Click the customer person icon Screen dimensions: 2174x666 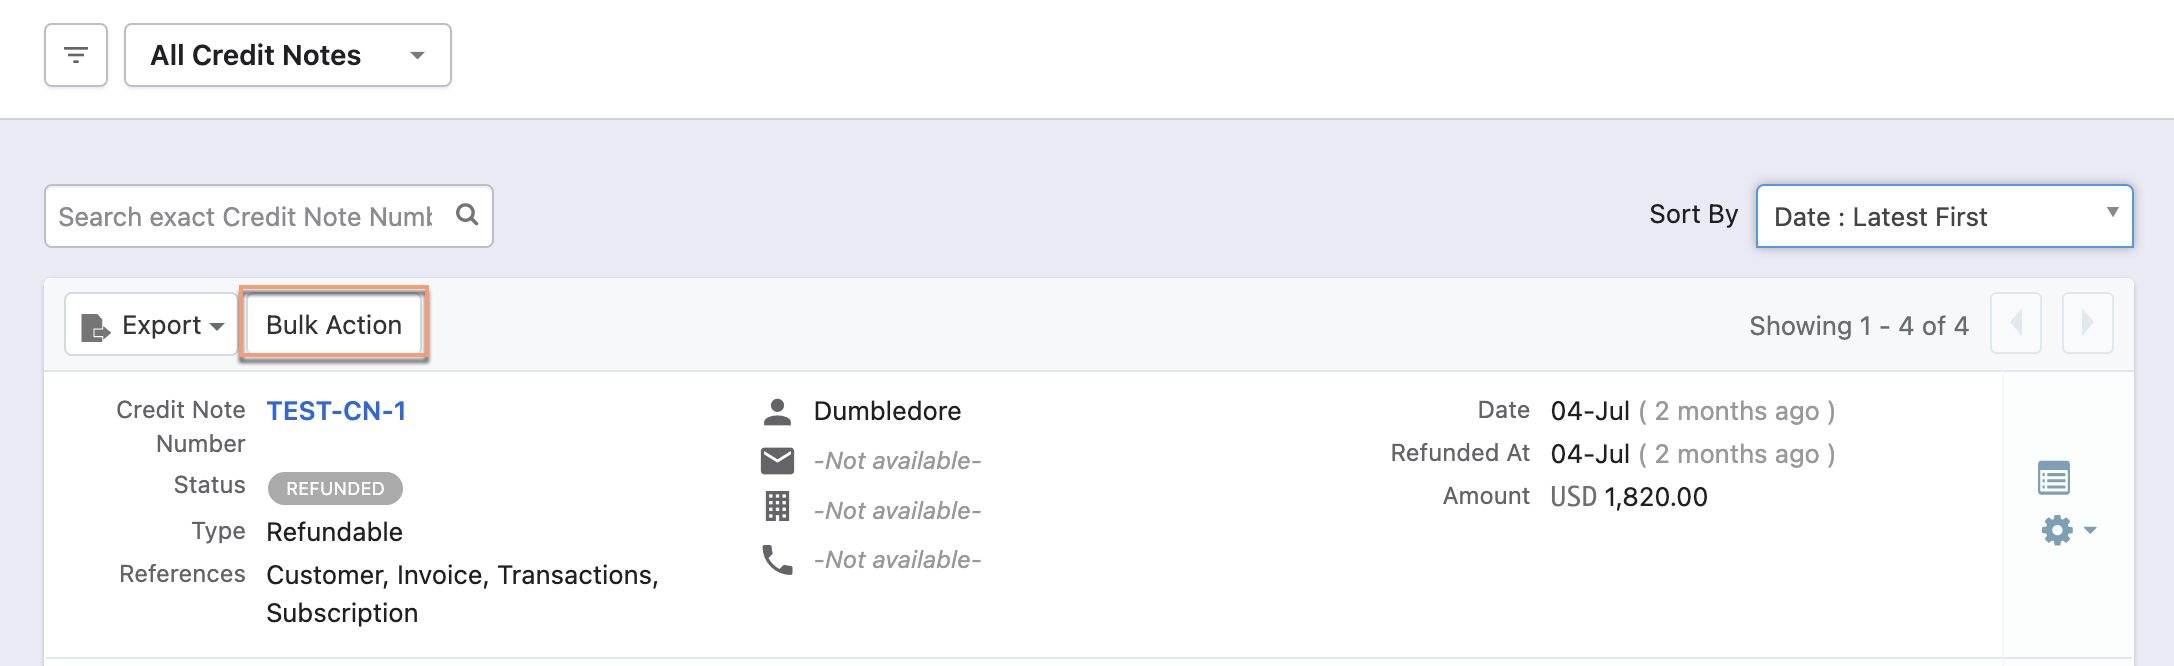pyautogui.click(x=777, y=411)
